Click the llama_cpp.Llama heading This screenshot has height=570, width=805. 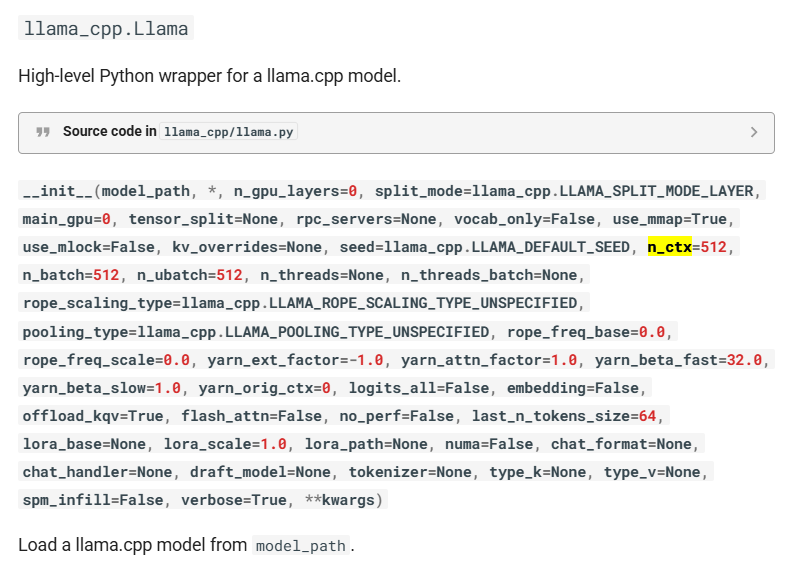pos(106,28)
